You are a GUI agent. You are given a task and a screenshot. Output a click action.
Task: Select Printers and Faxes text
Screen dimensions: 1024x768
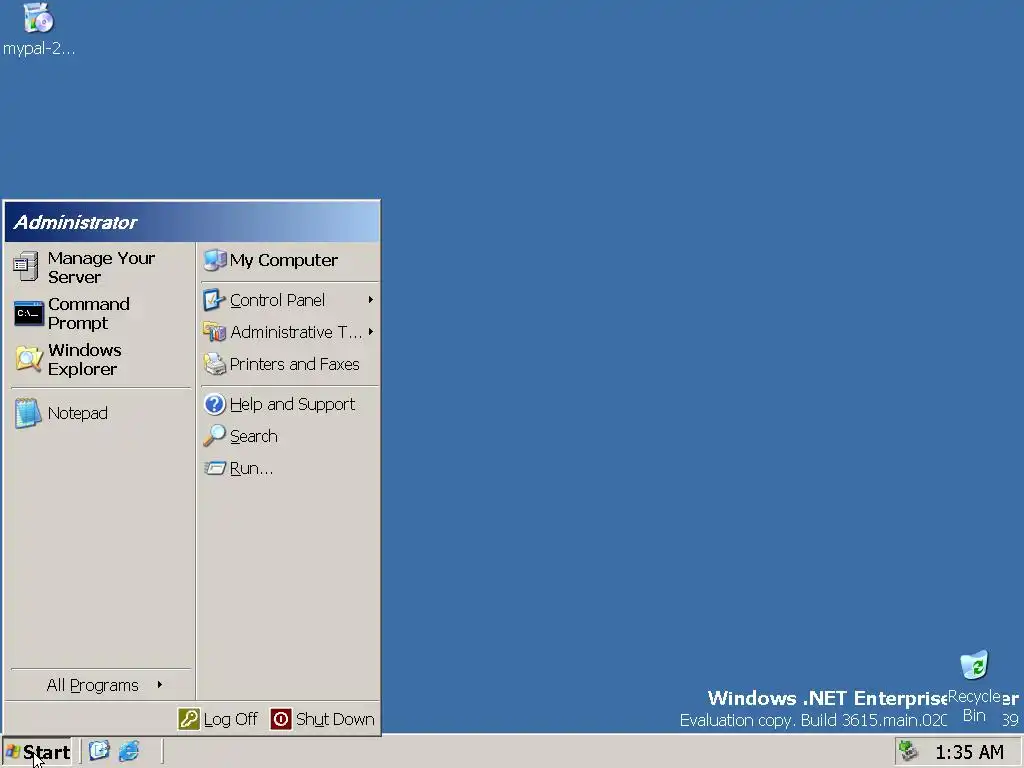pyautogui.click(x=295, y=364)
